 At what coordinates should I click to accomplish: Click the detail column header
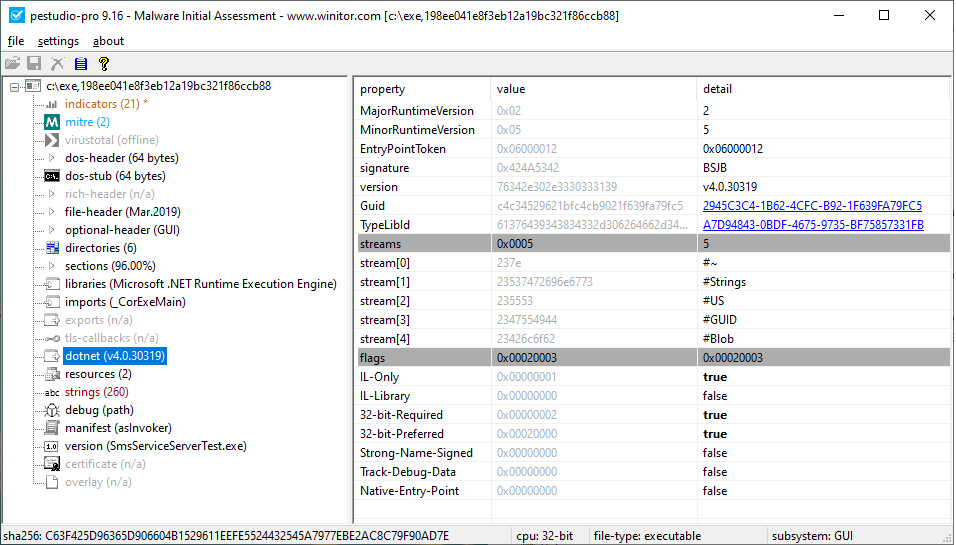822,89
